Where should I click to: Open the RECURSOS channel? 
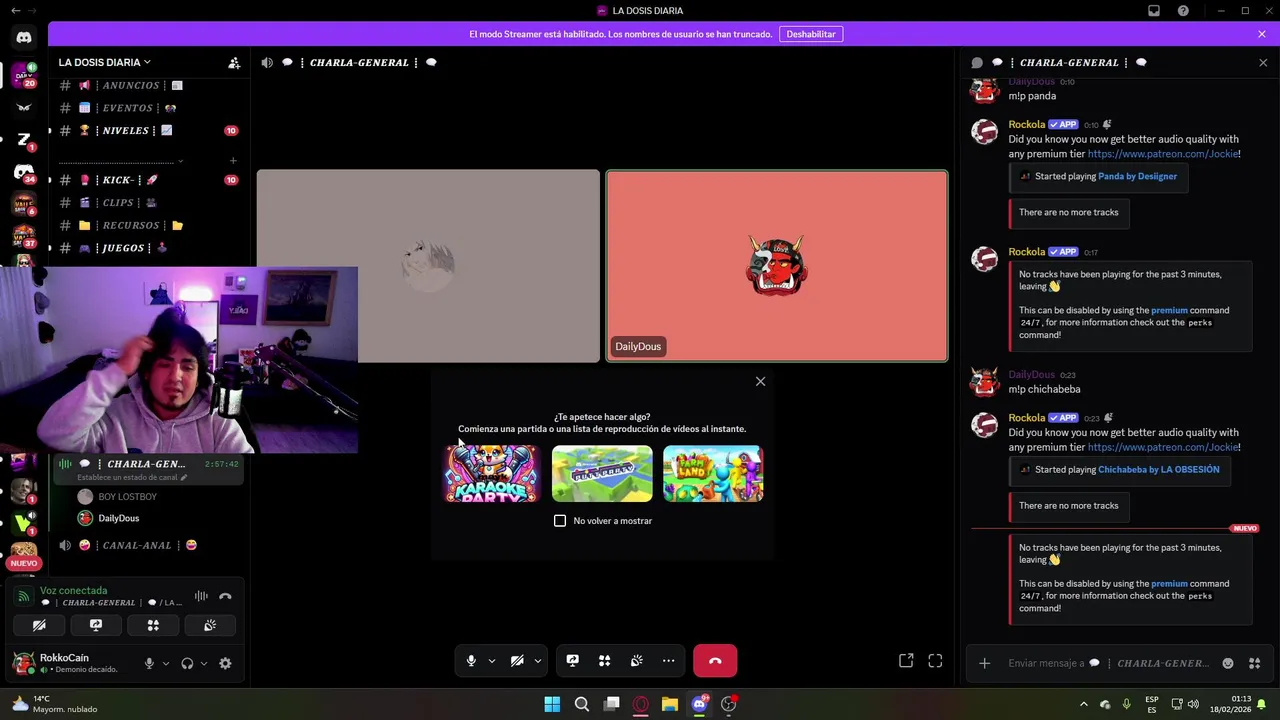[x=148, y=226]
